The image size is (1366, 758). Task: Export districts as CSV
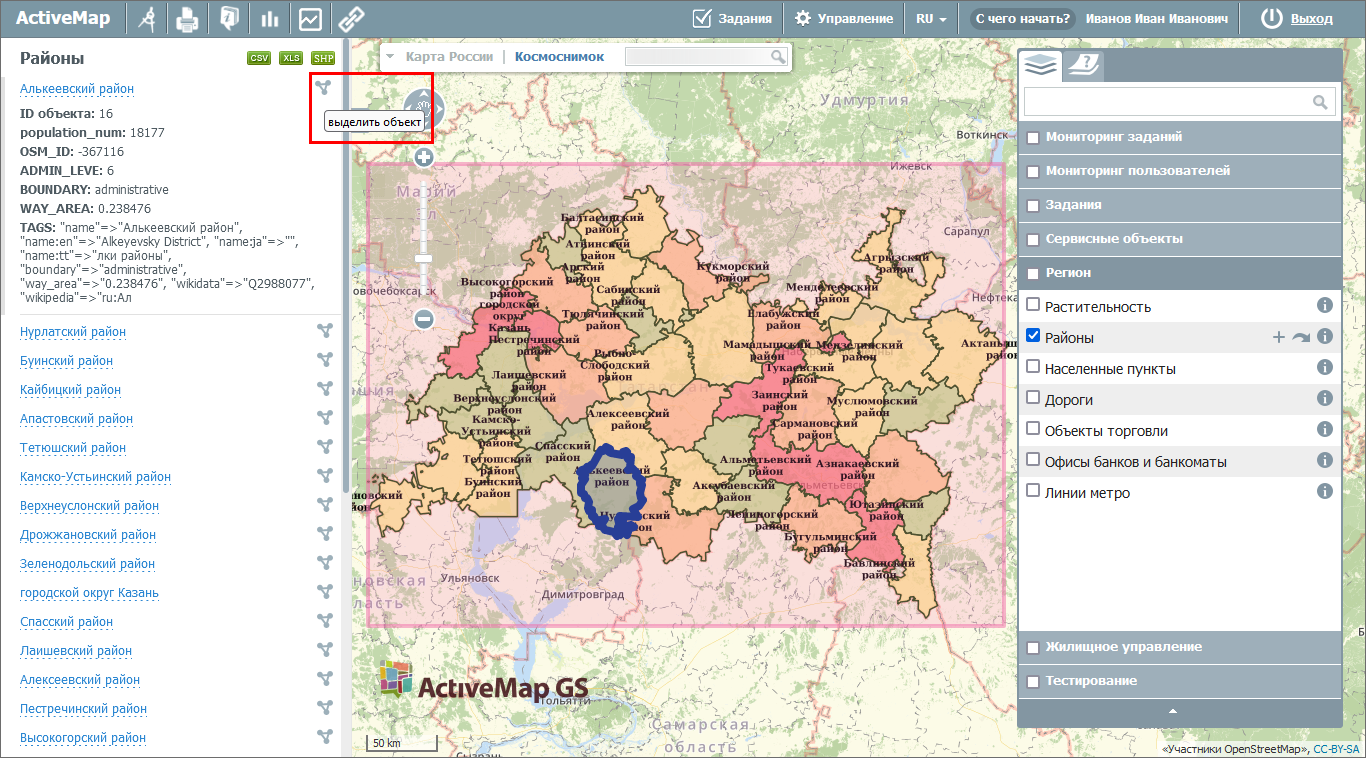(259, 58)
